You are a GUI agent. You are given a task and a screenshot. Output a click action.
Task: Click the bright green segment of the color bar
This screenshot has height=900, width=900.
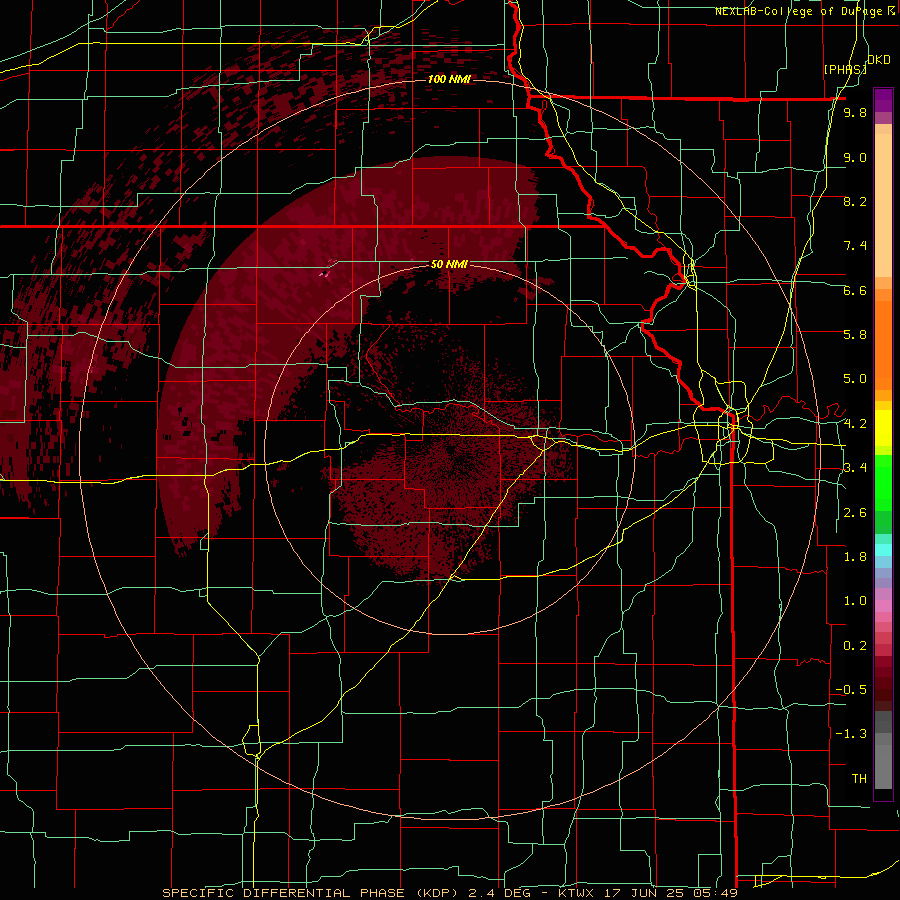point(883,483)
